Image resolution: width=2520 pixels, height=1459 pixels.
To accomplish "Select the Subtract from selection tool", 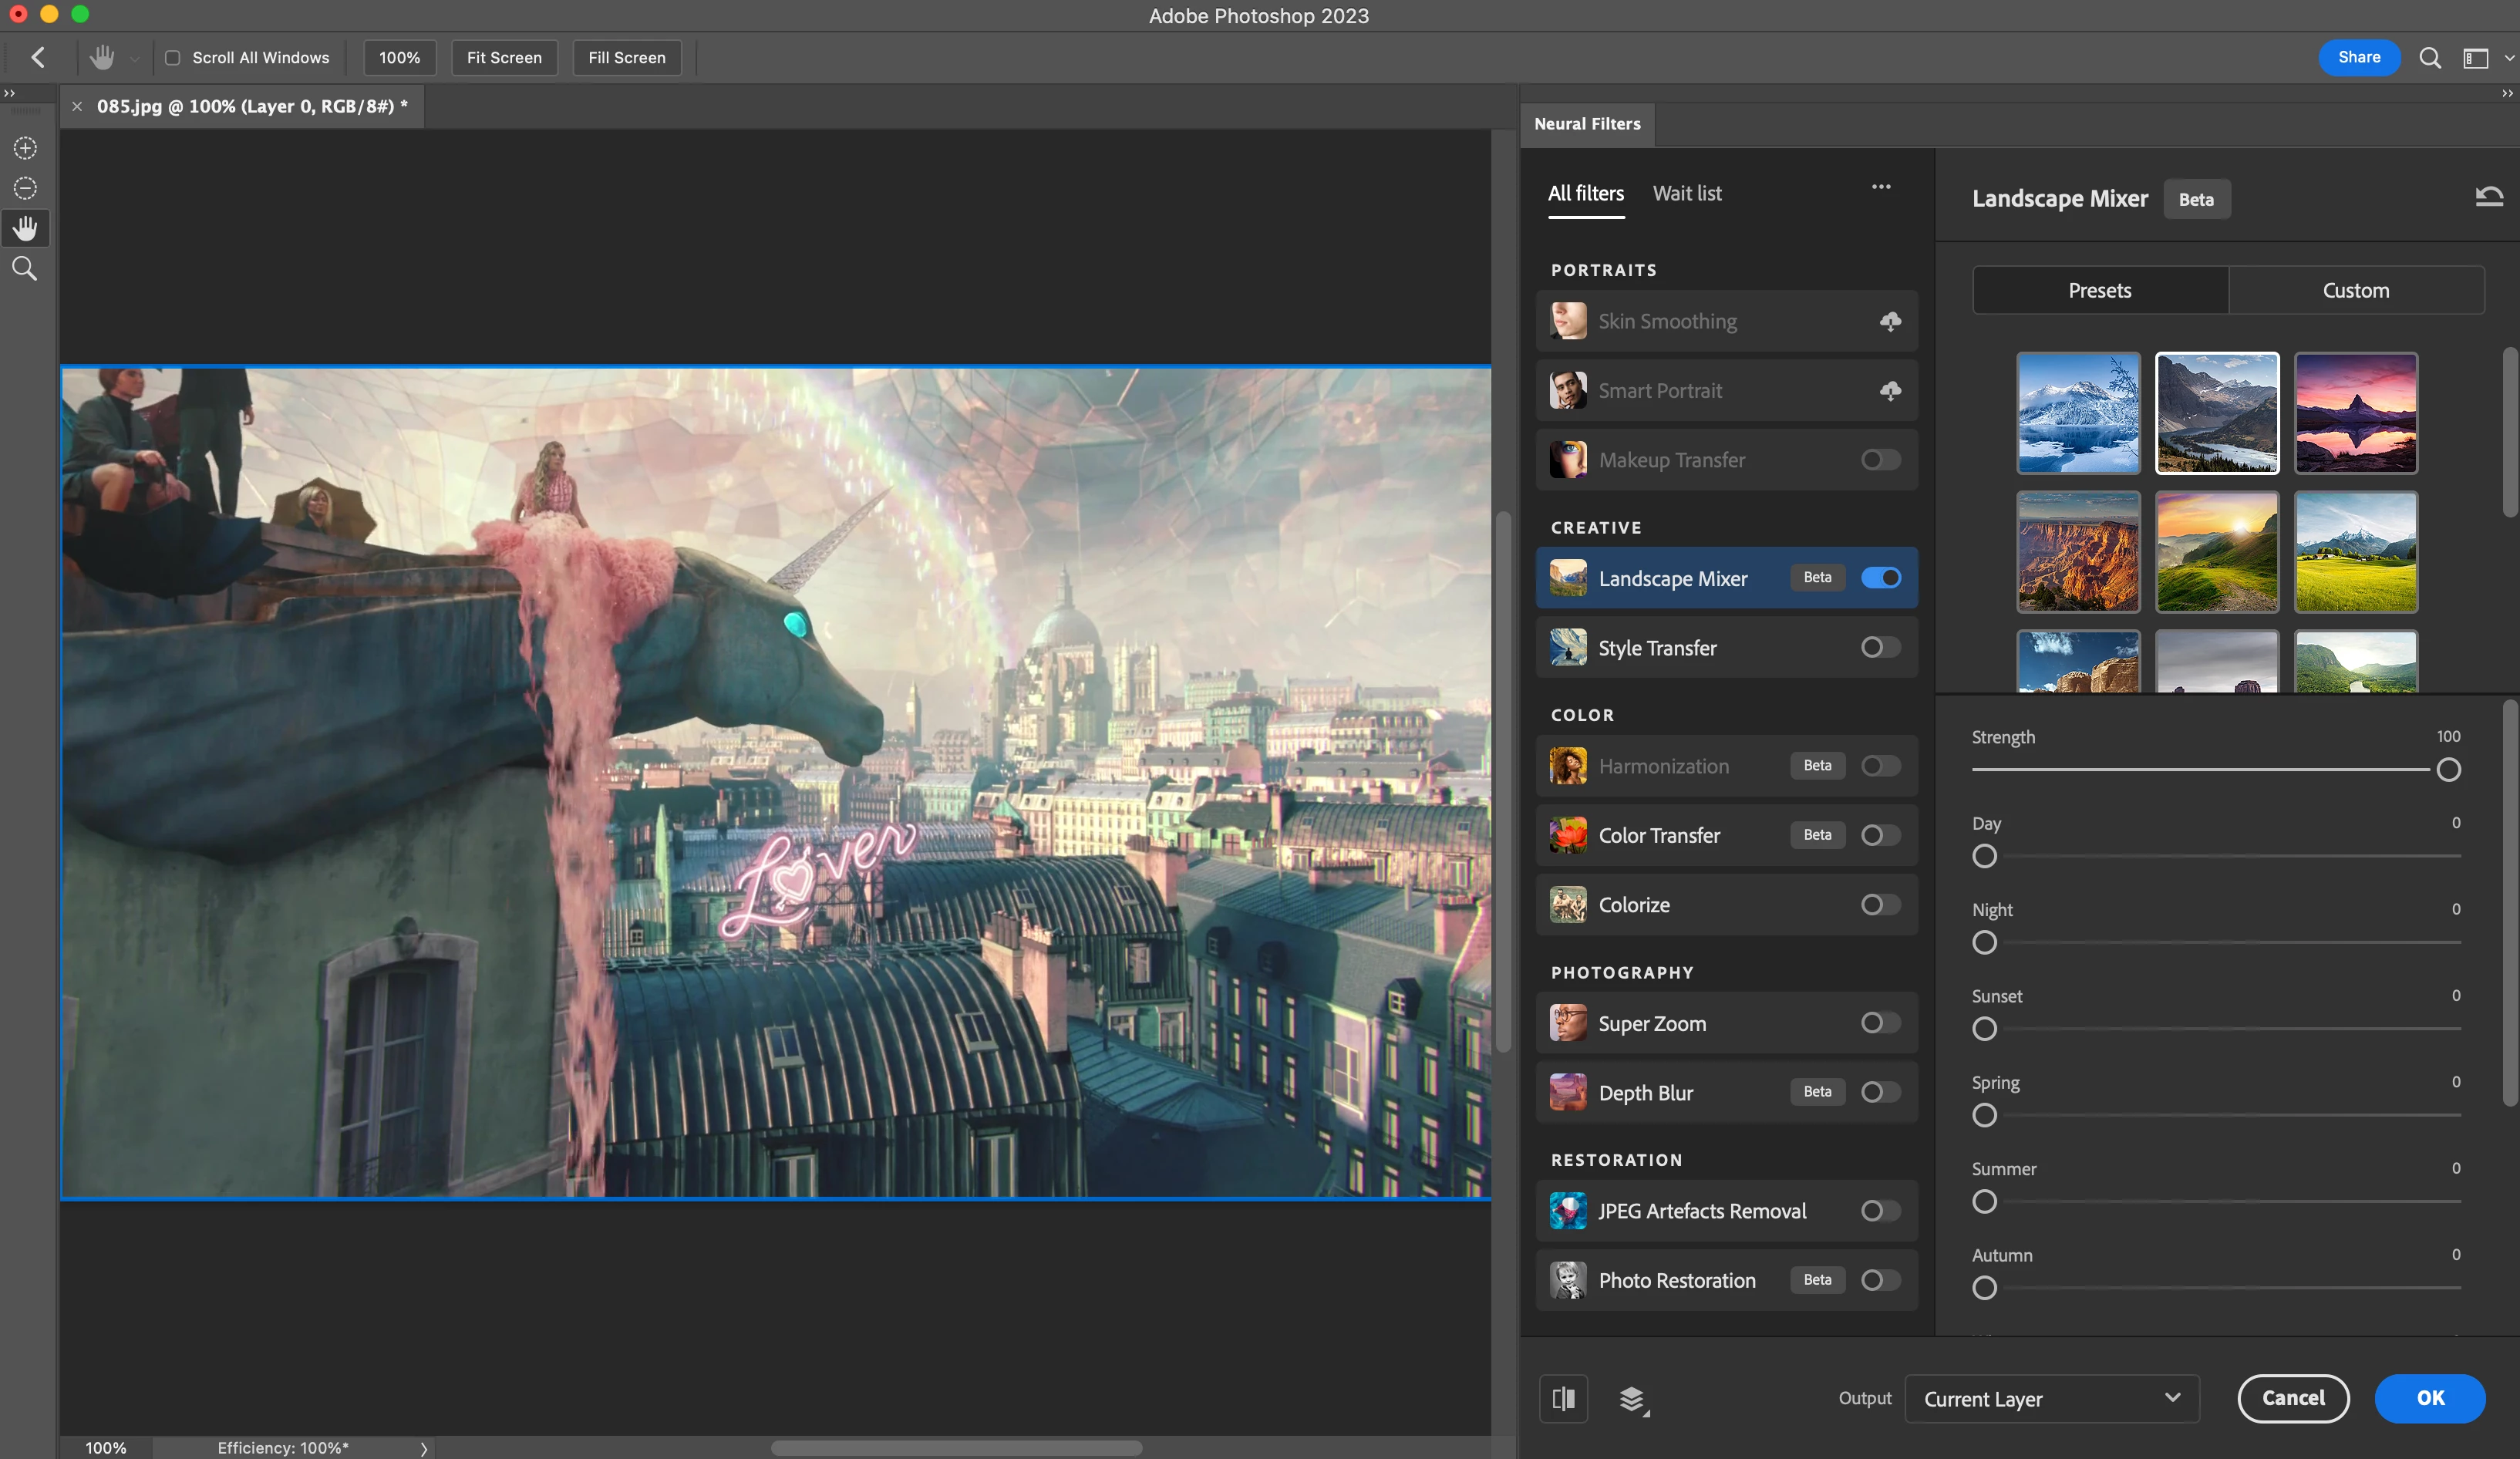I will tap(25, 188).
